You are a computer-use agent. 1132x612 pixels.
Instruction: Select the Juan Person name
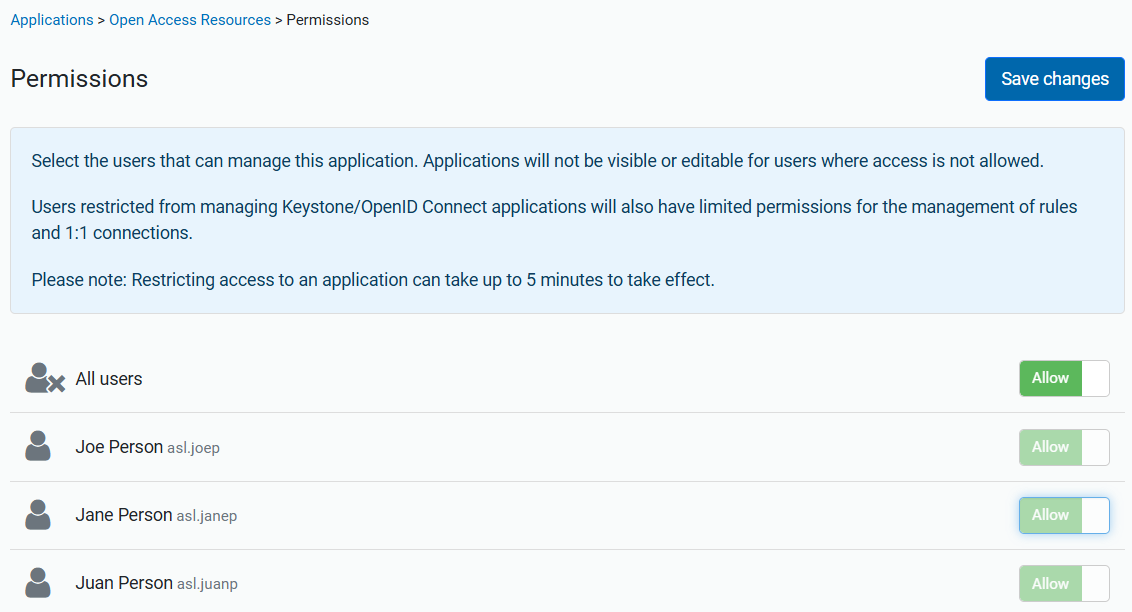pyautogui.click(x=124, y=582)
